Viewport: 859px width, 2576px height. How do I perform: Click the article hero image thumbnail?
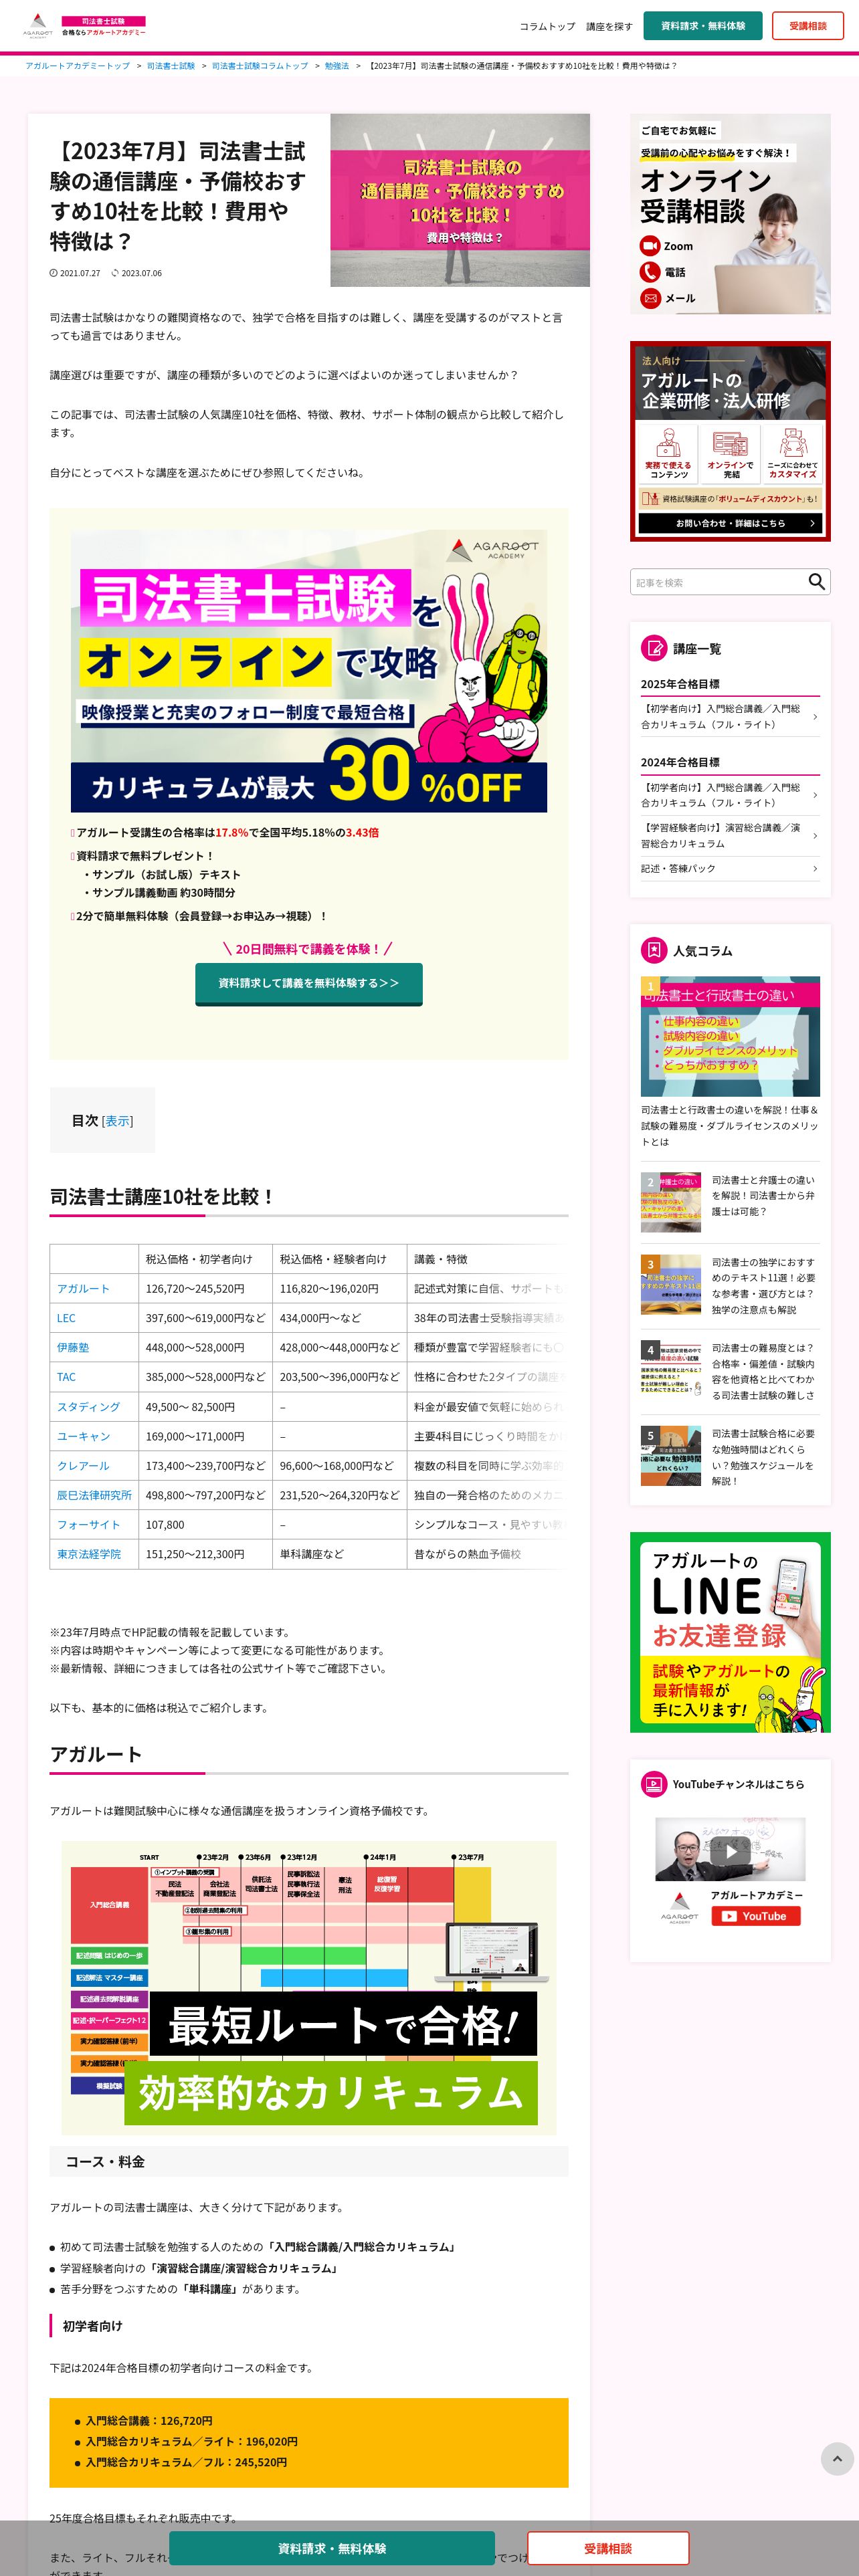click(x=460, y=200)
